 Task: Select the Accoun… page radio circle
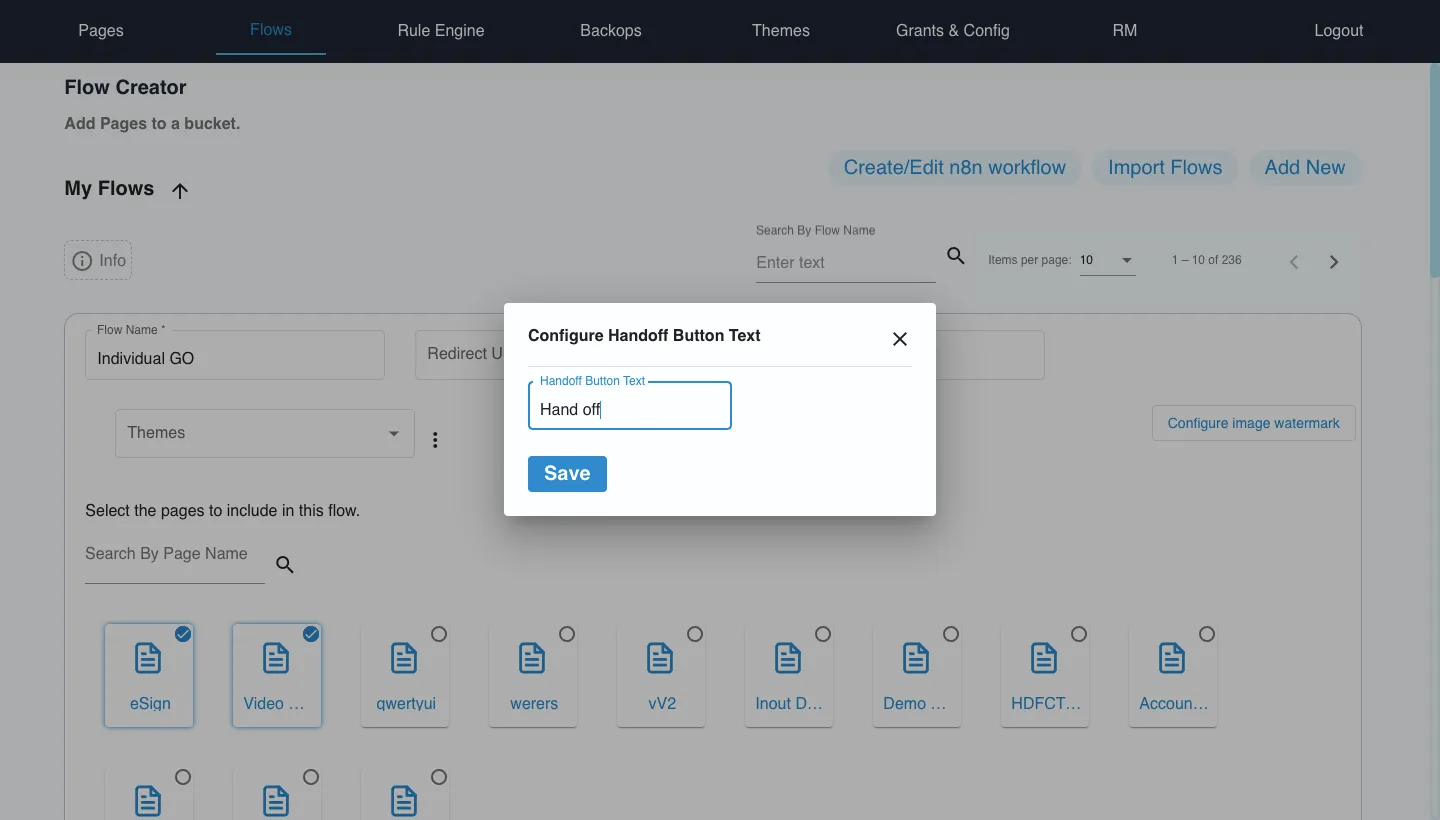1207,634
